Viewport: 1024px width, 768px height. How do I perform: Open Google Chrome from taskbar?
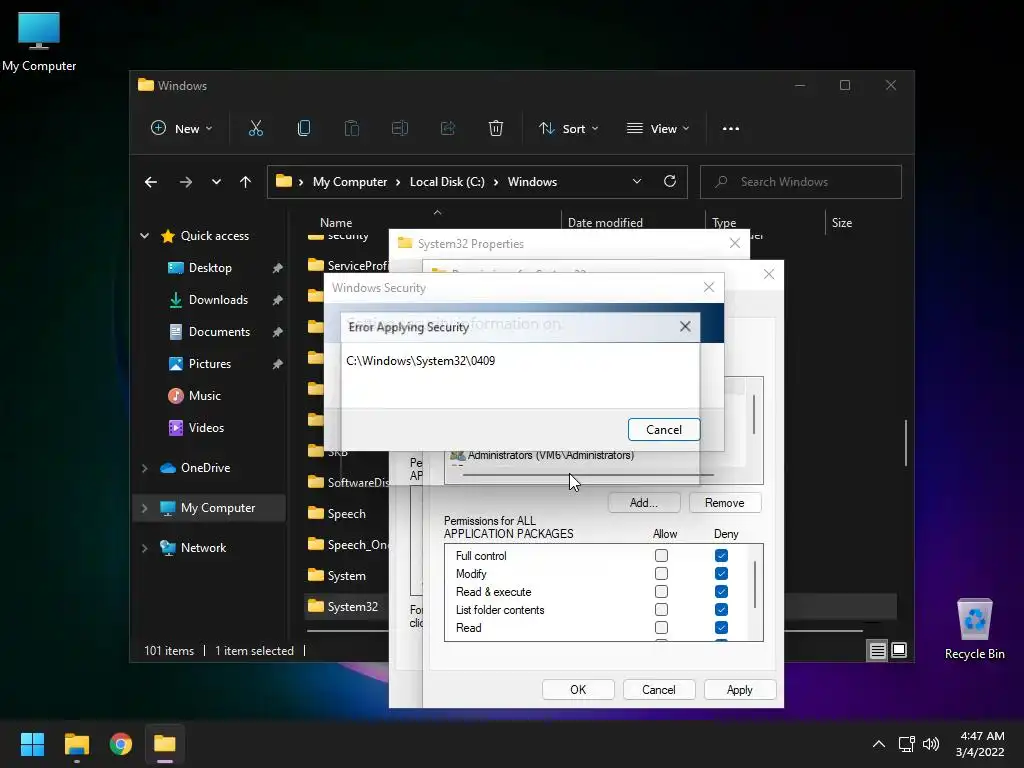tap(121, 744)
